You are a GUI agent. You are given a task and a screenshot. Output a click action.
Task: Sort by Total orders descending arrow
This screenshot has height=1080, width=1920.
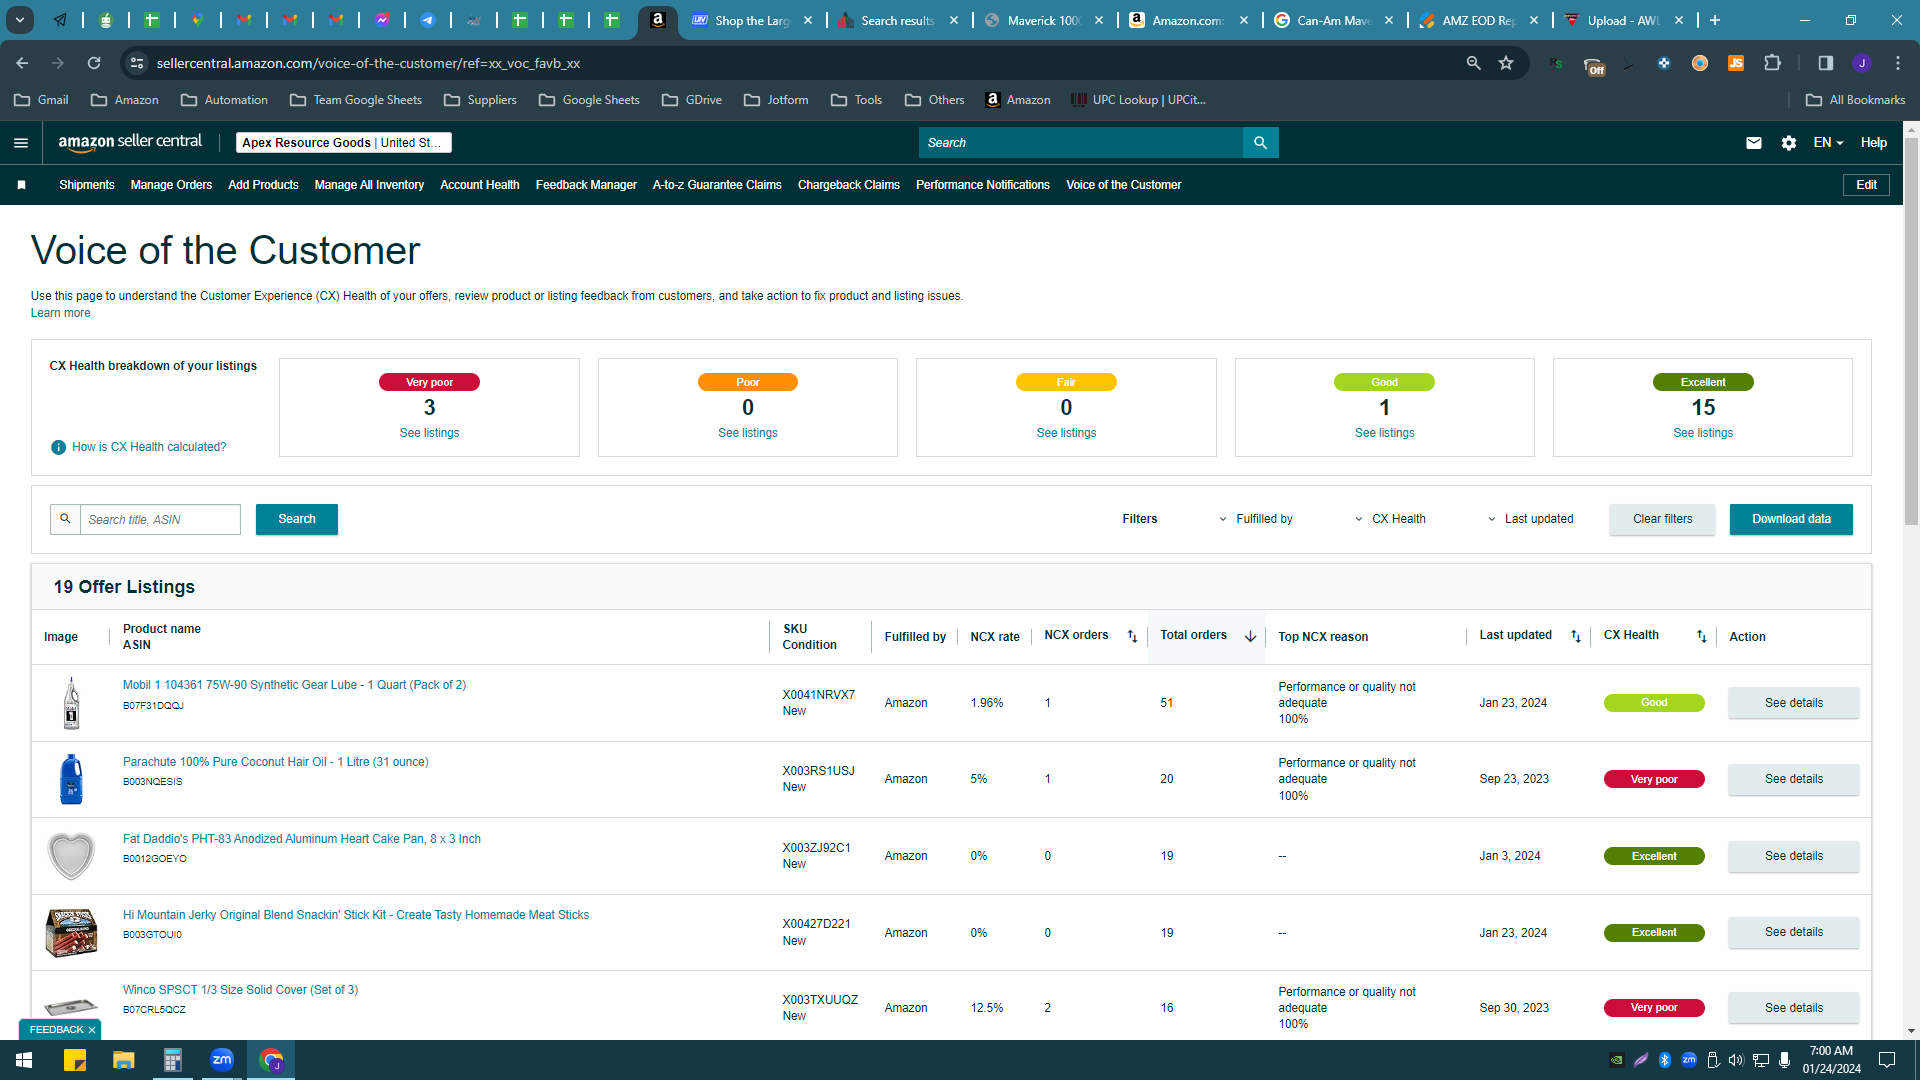[1250, 636]
